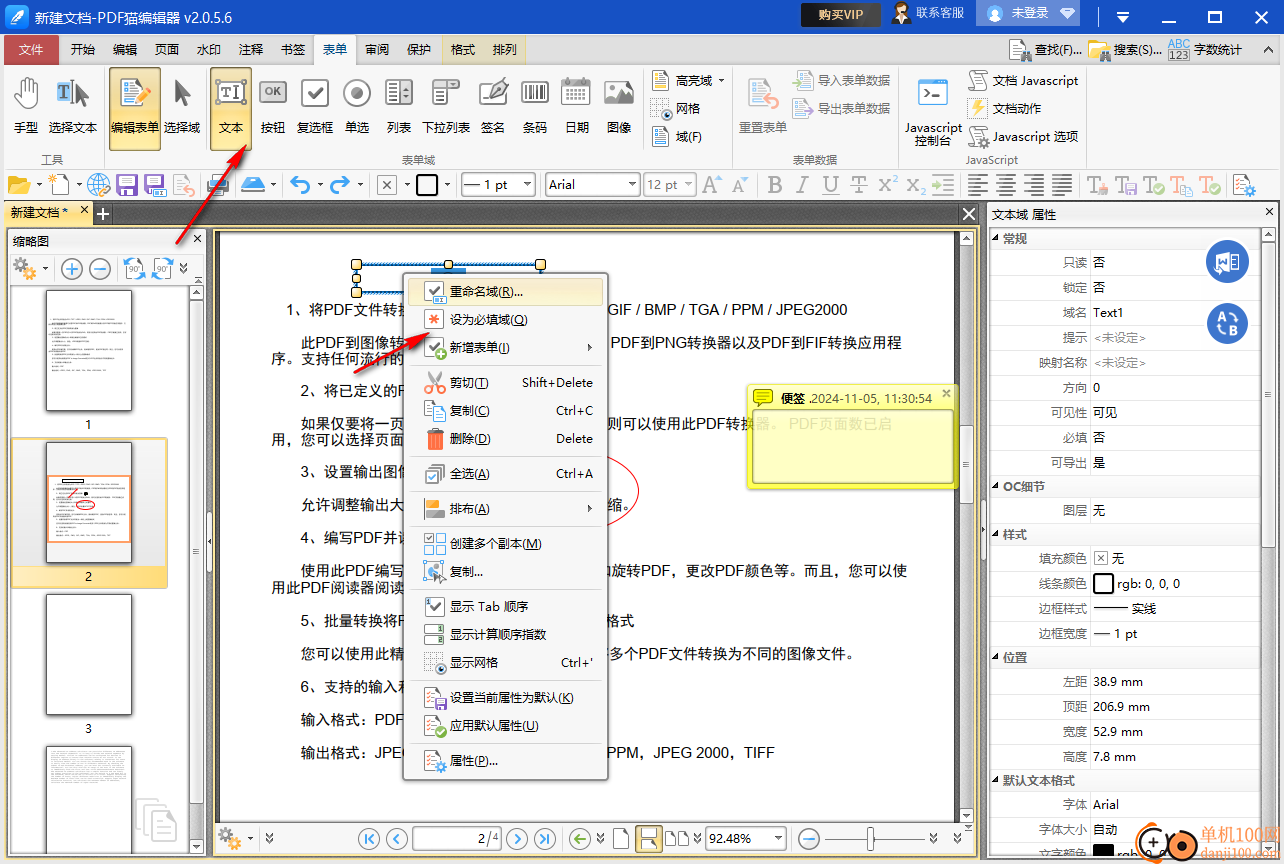Image resolution: width=1284 pixels, height=864 pixels.
Task: Click the 购买VIP button
Action: [x=840, y=14]
